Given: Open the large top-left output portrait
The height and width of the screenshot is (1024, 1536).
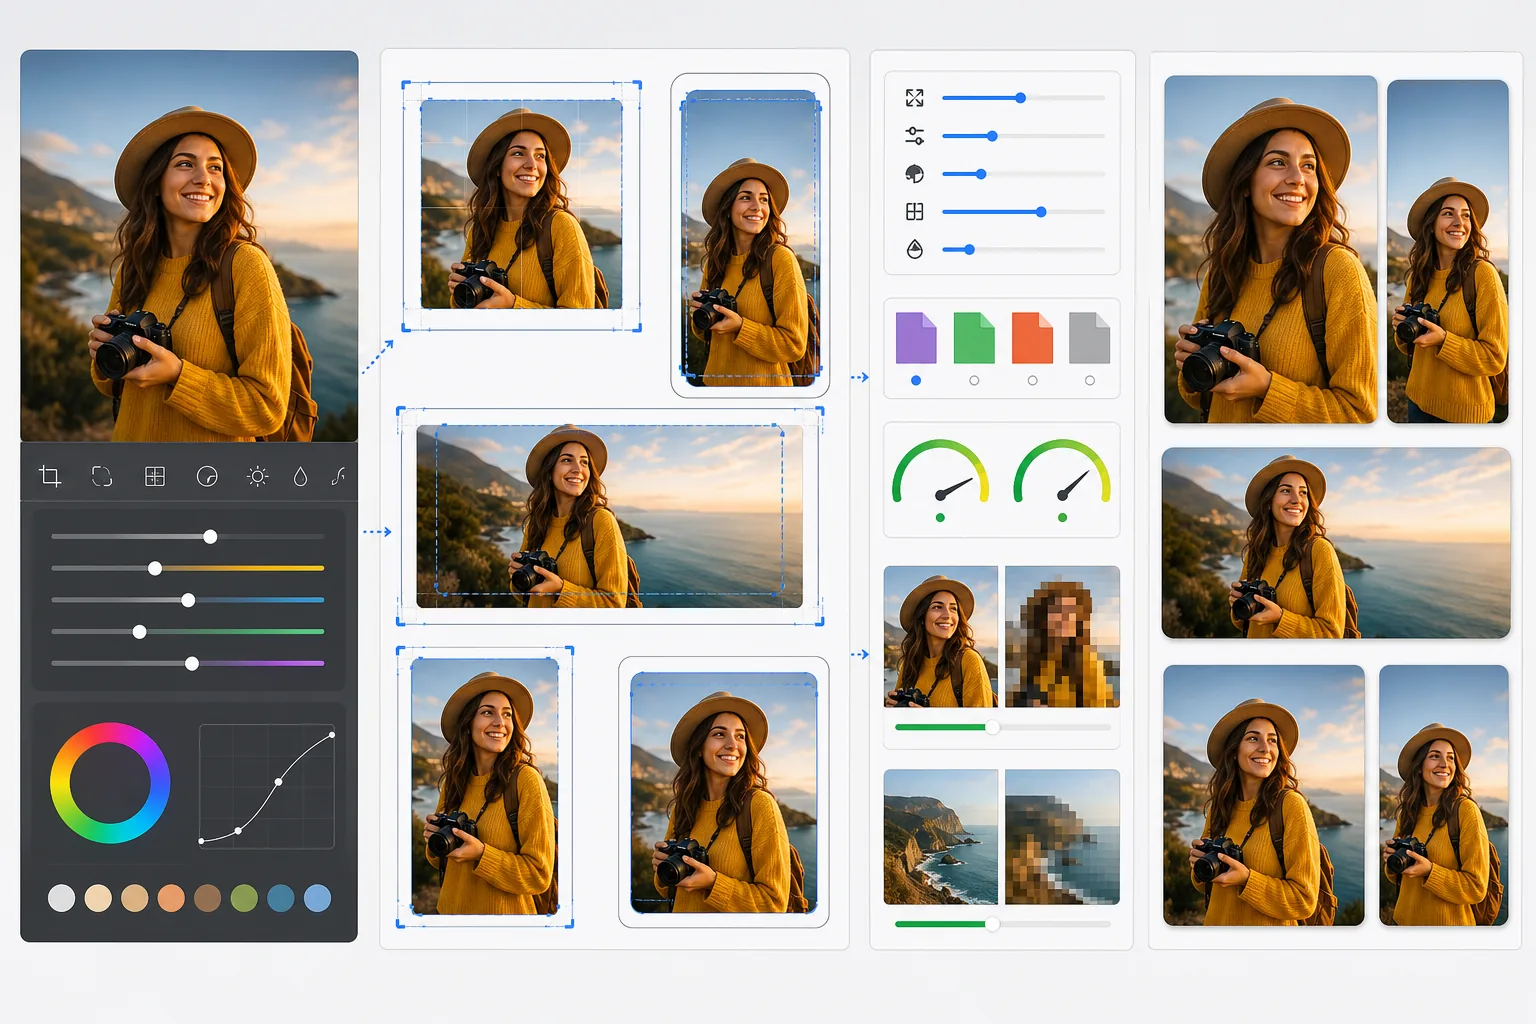Looking at the screenshot, I should pyautogui.click(x=1271, y=249).
